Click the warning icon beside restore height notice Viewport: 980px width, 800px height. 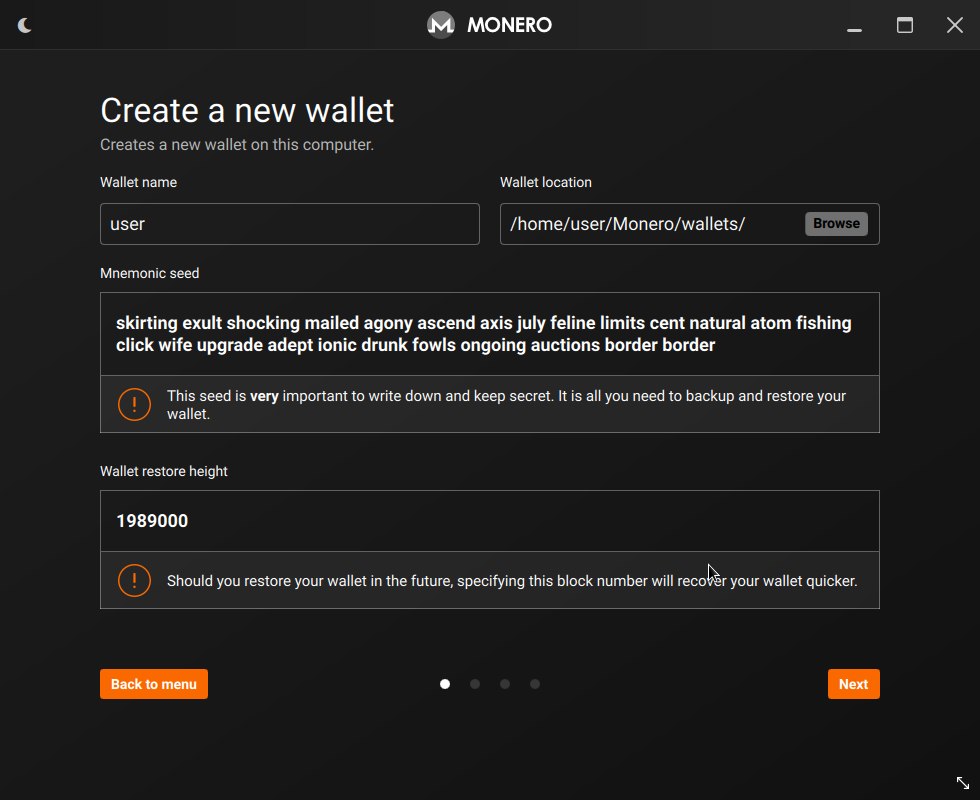coord(134,580)
